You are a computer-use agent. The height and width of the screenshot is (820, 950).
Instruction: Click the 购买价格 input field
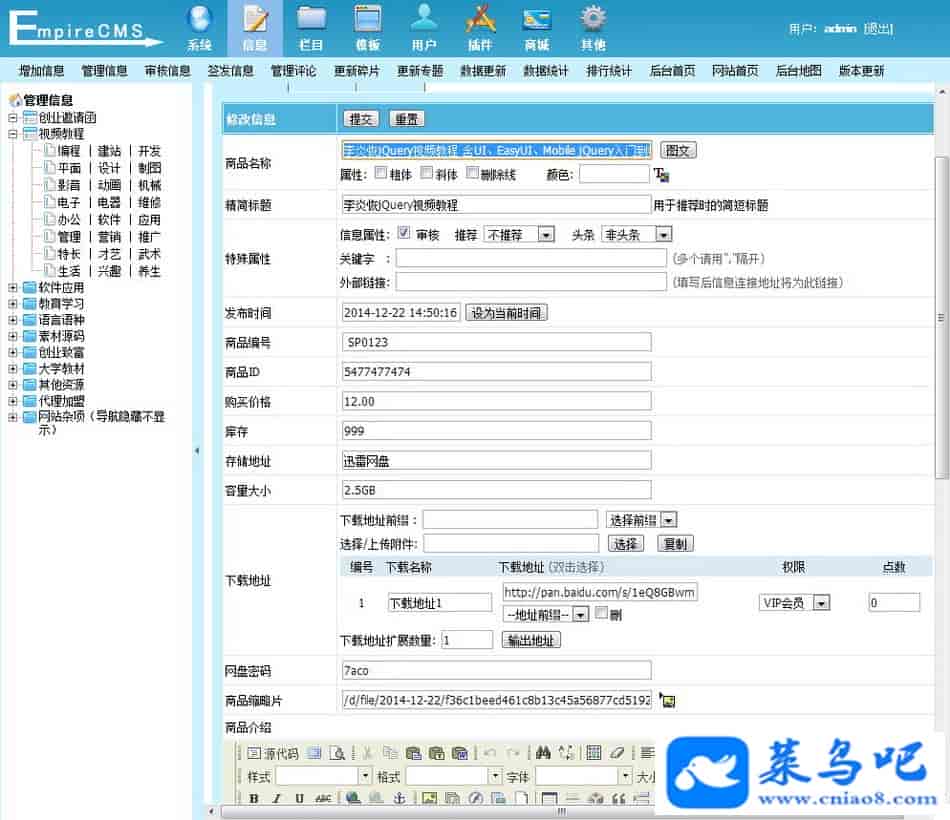[496, 401]
